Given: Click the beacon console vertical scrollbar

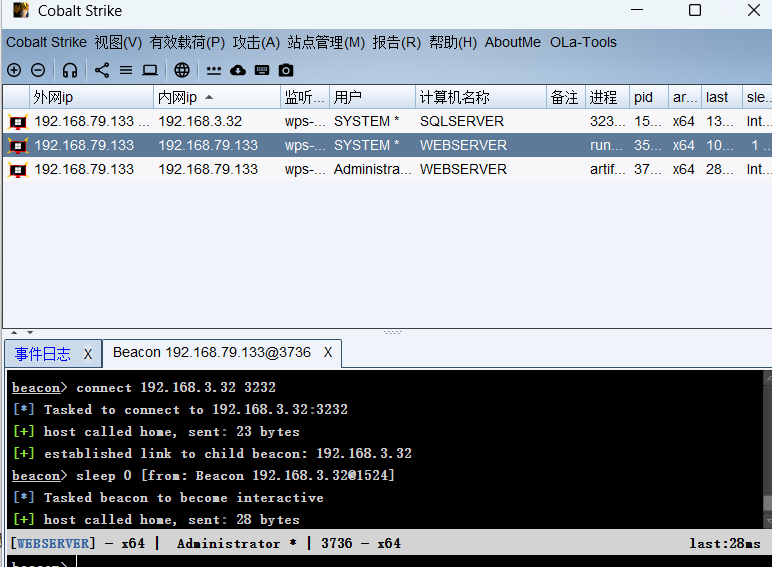Looking at the screenshot, I should [x=767, y=449].
